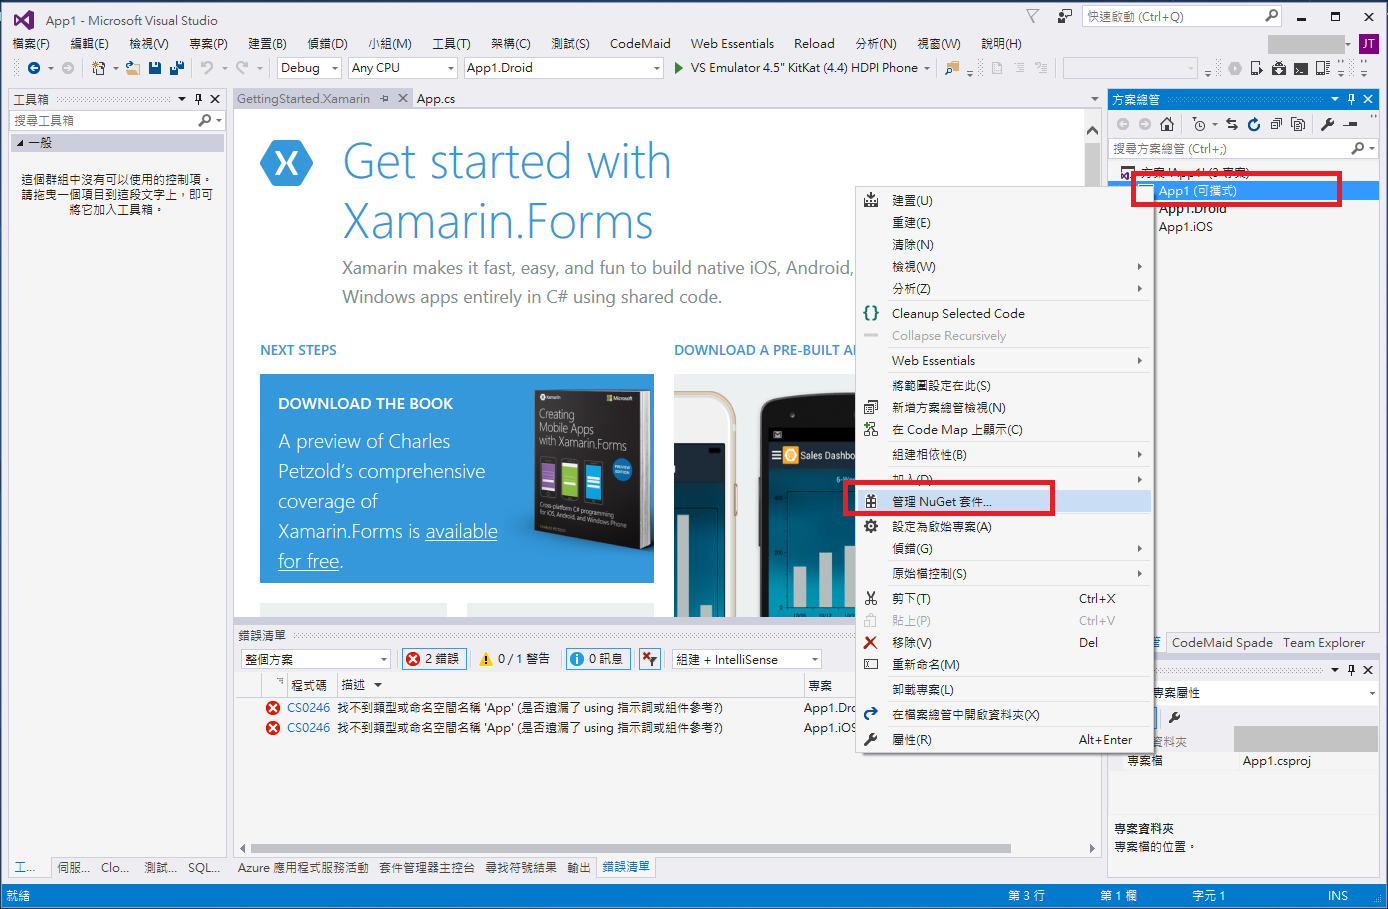This screenshot has width=1388, height=909.
Task: Click the JT user account badge
Action: tap(1369, 43)
